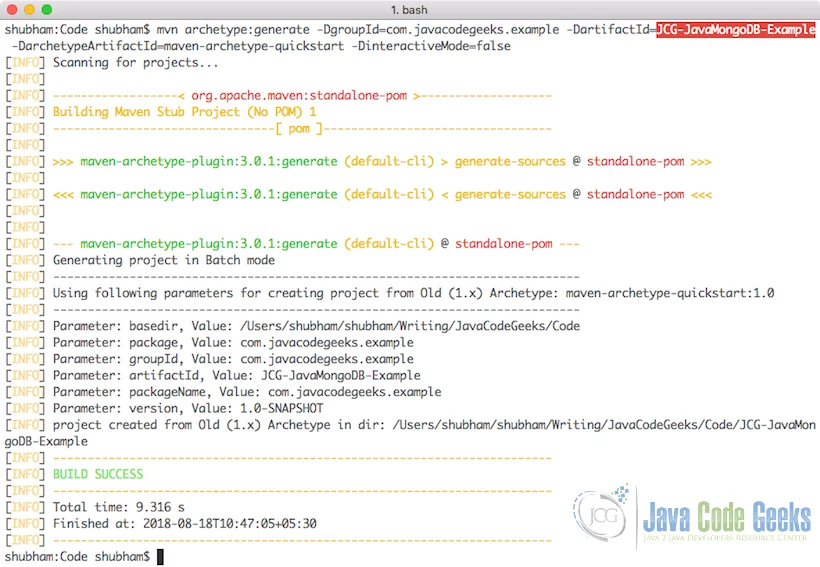Click the green zoom window button
Viewport: 820px width, 567px height.
[47, 9]
